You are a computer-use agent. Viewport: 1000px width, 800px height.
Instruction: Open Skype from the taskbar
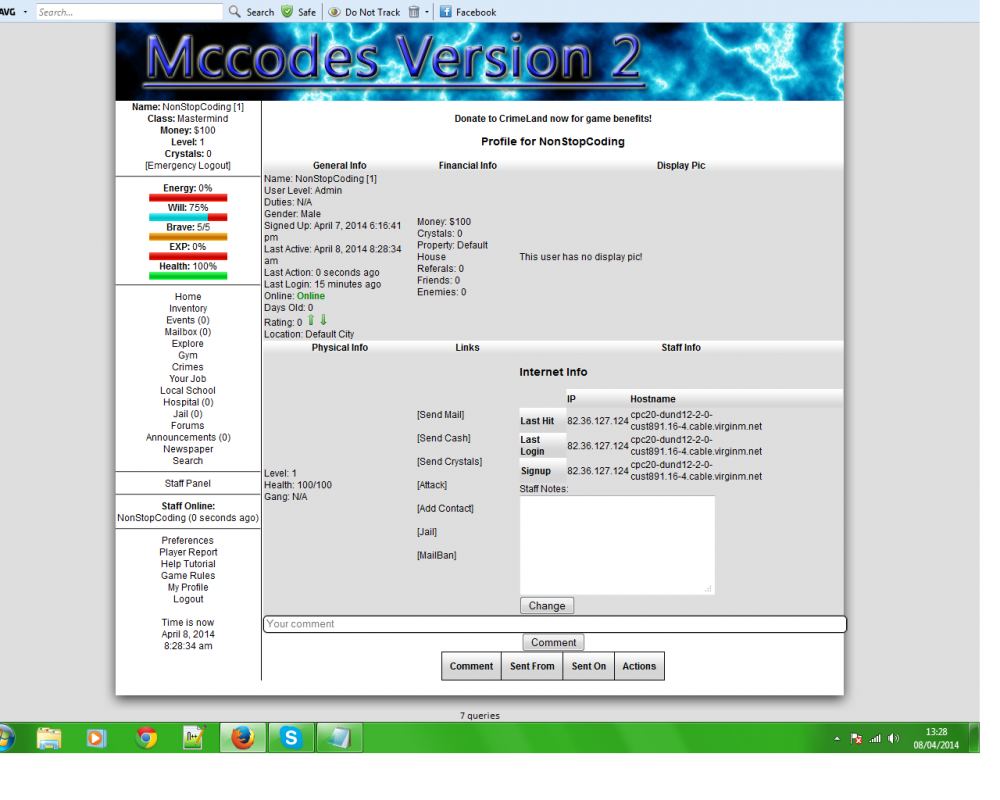[291, 737]
